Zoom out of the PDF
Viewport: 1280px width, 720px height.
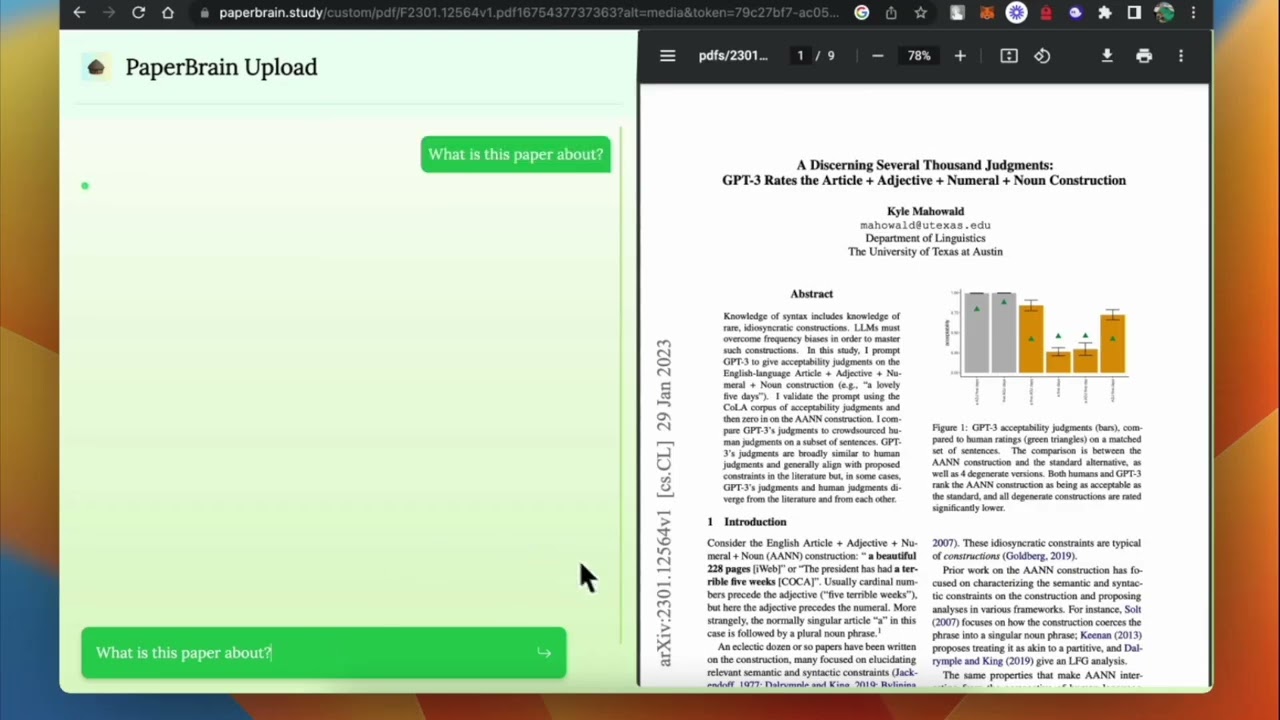tap(878, 56)
